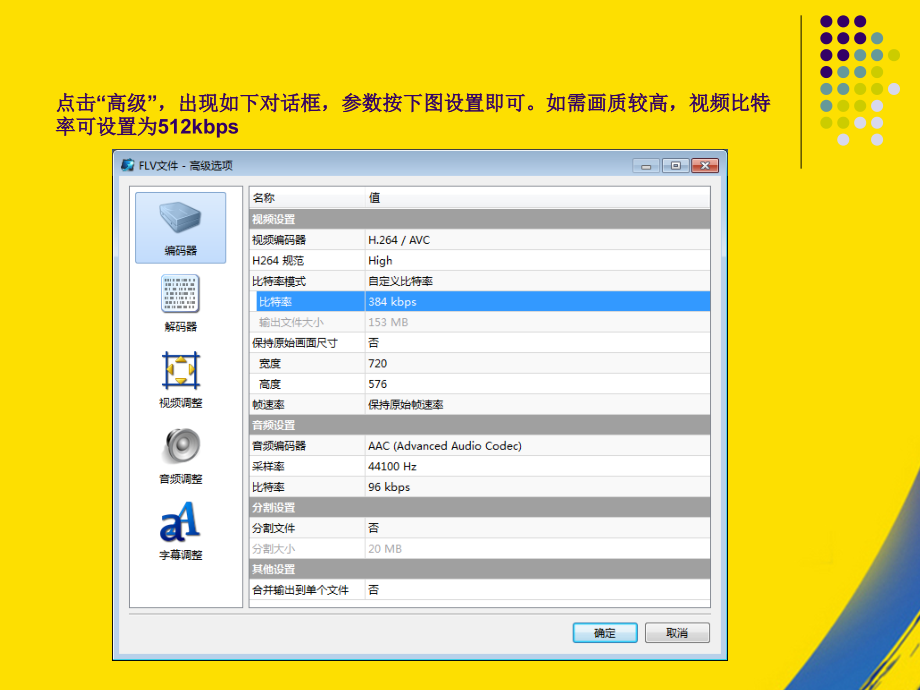Click the 值 column header
Screen dimensions: 920x690
(537, 198)
